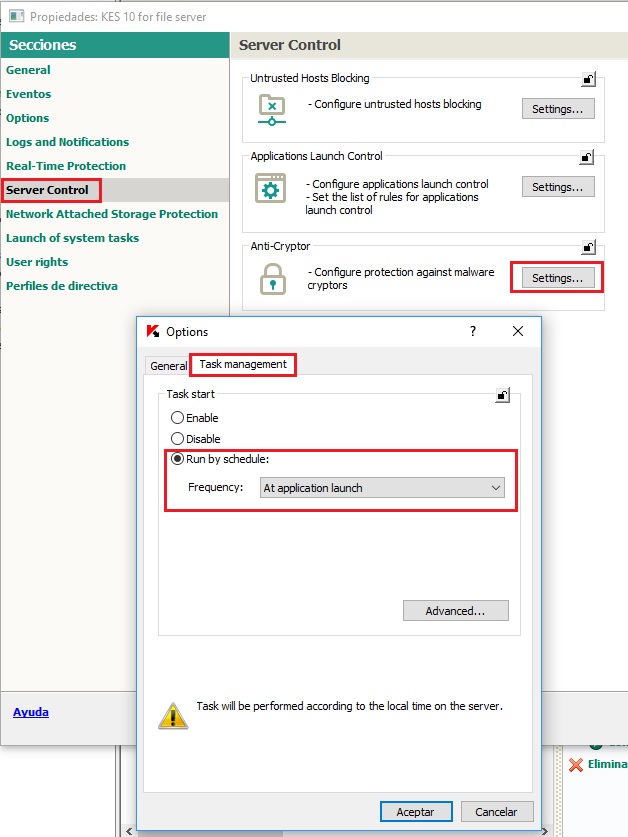Confirm with the Aceptar button

click(416, 811)
